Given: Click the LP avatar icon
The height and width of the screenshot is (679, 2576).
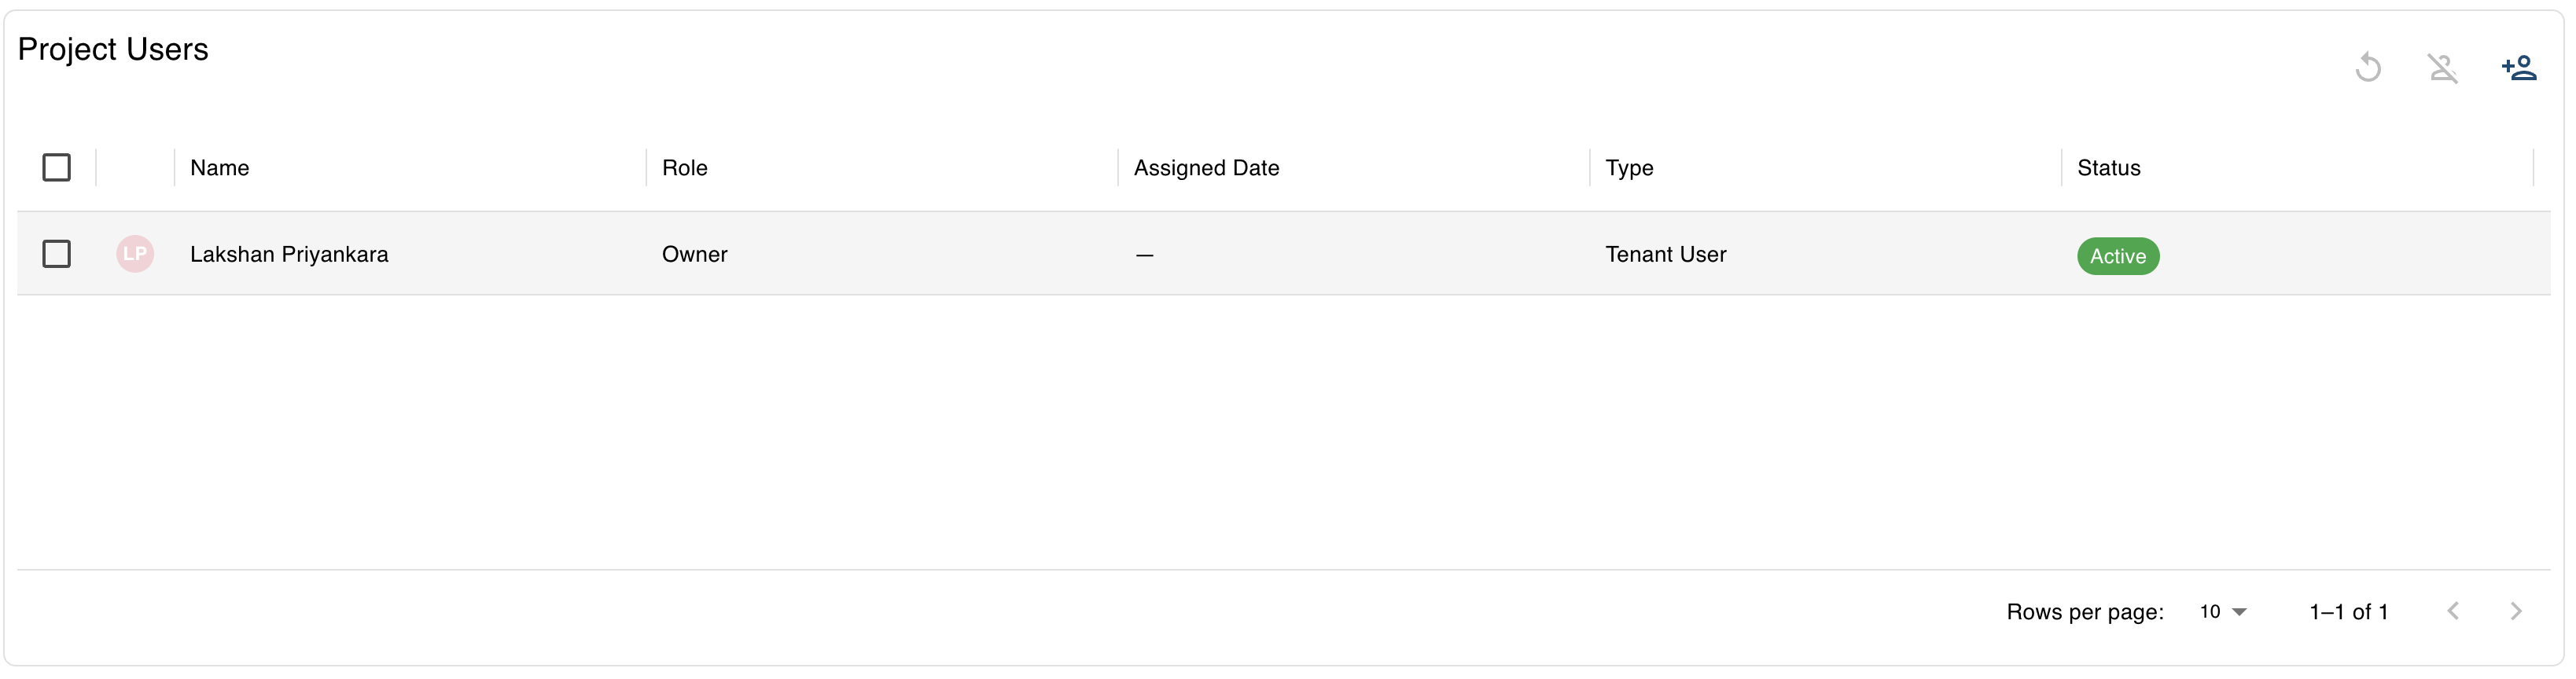Looking at the screenshot, I should [135, 254].
